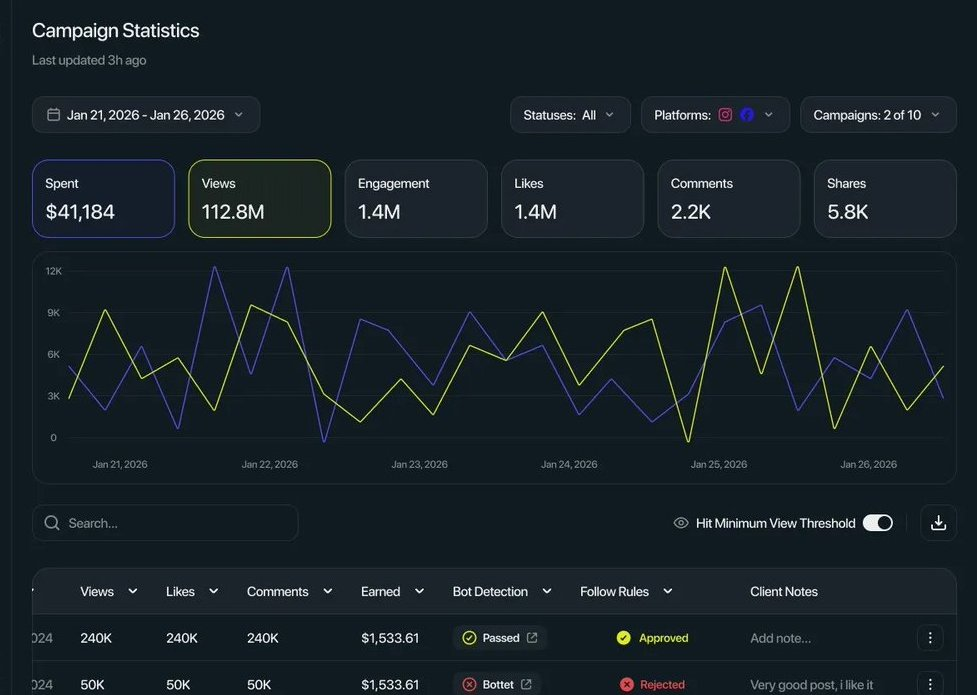Select the Spent metric card
The image size is (977, 695).
pos(103,199)
